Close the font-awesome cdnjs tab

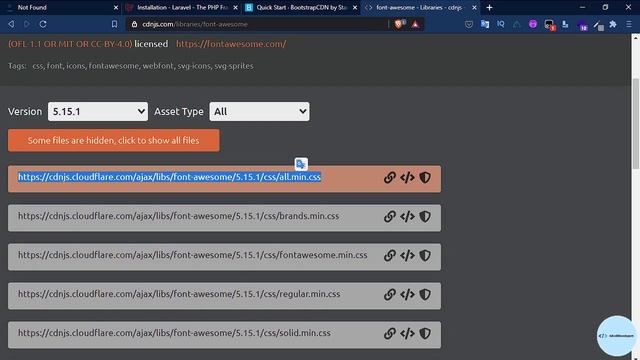(474, 7)
